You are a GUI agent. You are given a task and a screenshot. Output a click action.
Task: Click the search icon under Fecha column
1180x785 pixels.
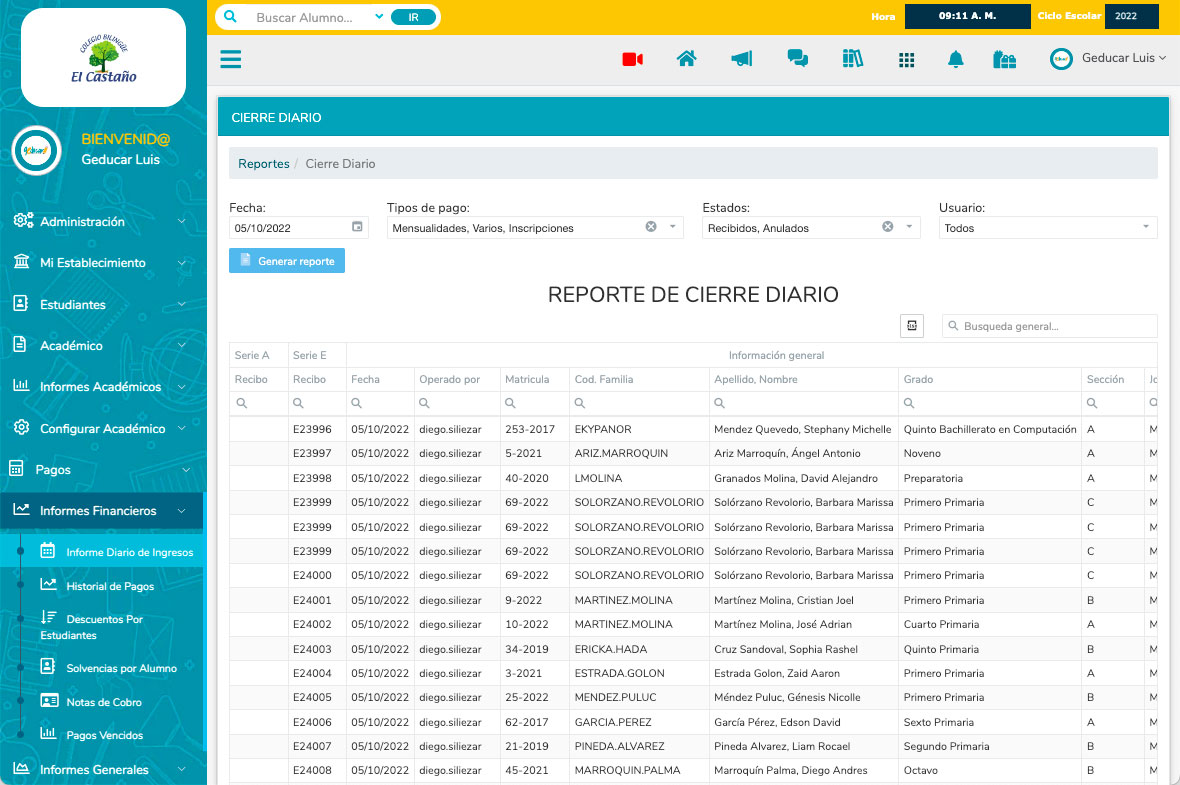357,403
